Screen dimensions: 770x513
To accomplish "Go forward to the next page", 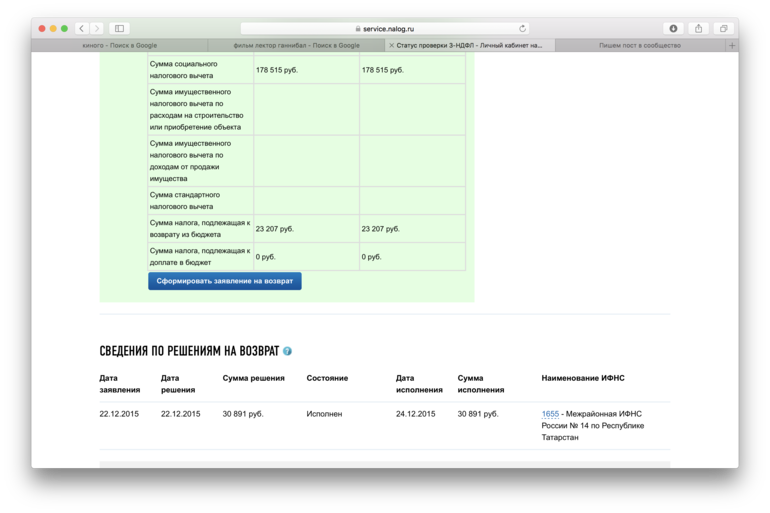I will [97, 29].
